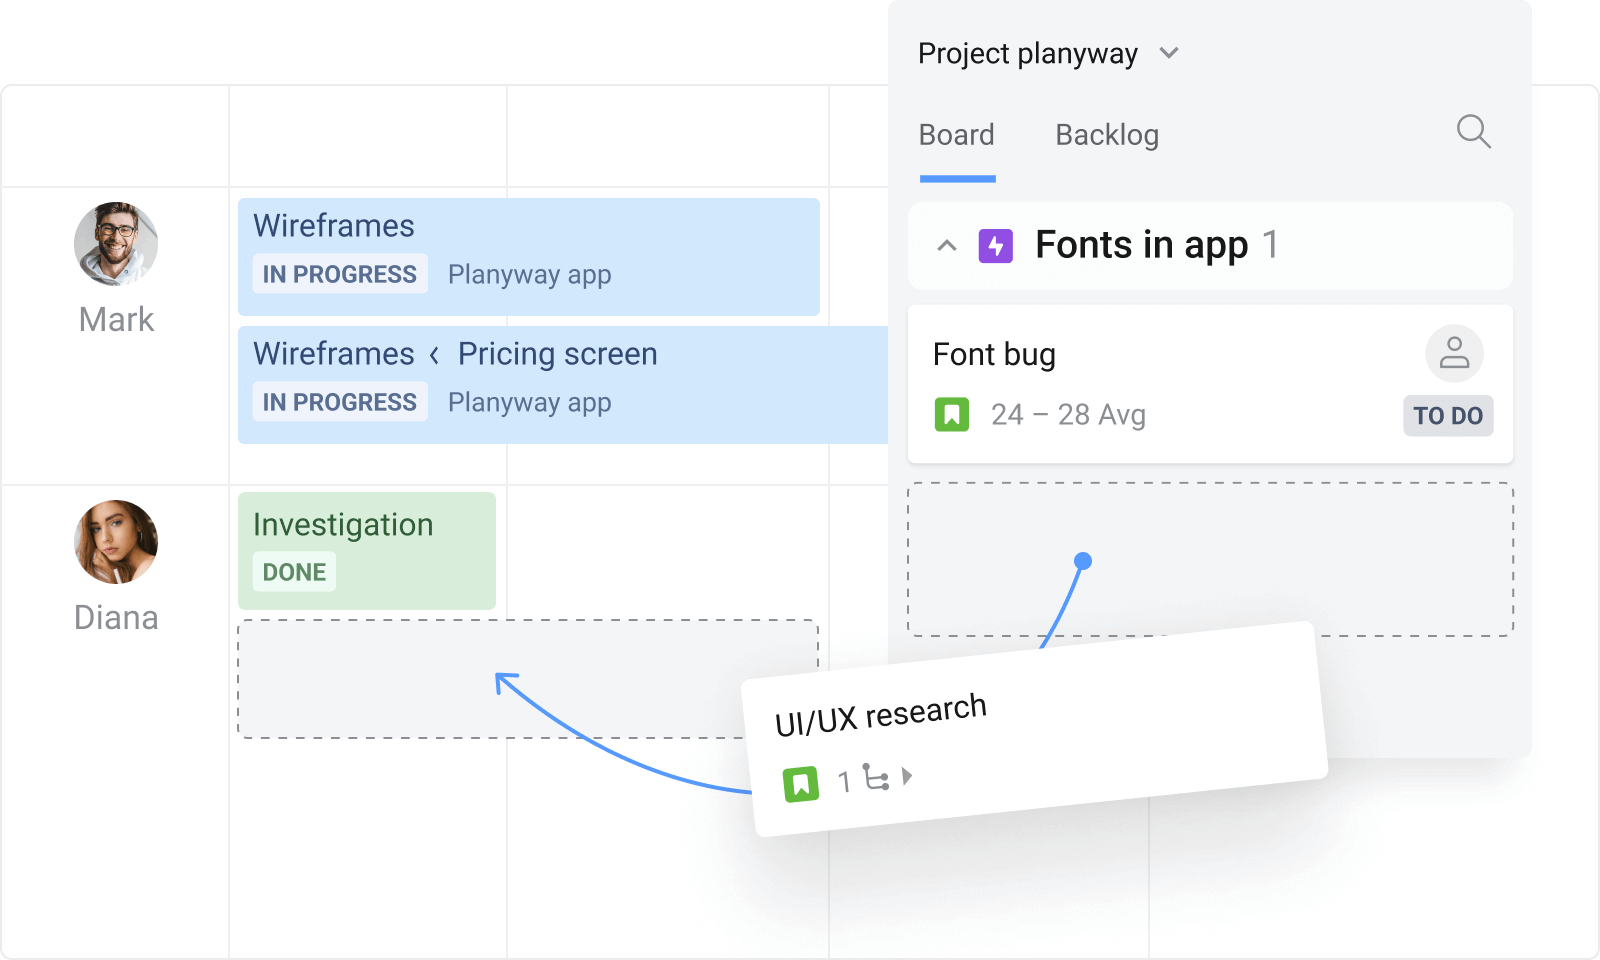Open the search in Project planway panel
The image size is (1600, 960).
pyautogui.click(x=1474, y=133)
